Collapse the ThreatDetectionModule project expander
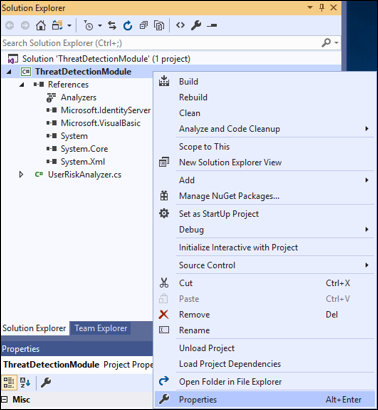The height and width of the screenshot is (410, 378). 9,72
